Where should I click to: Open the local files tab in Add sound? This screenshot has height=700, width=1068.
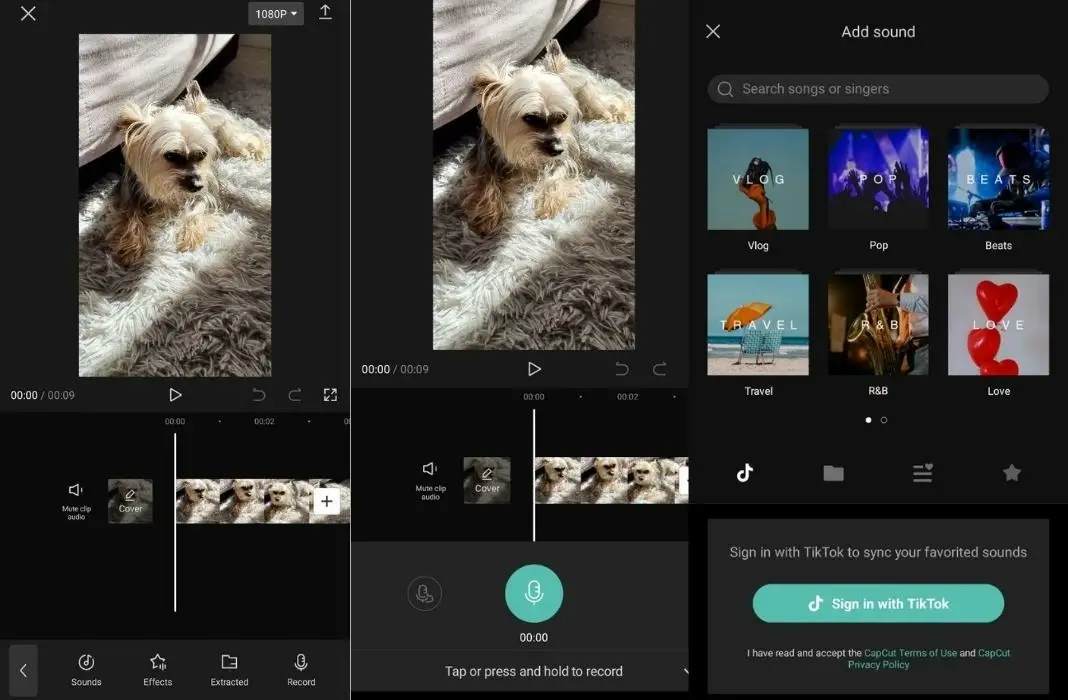pyautogui.click(x=833, y=472)
